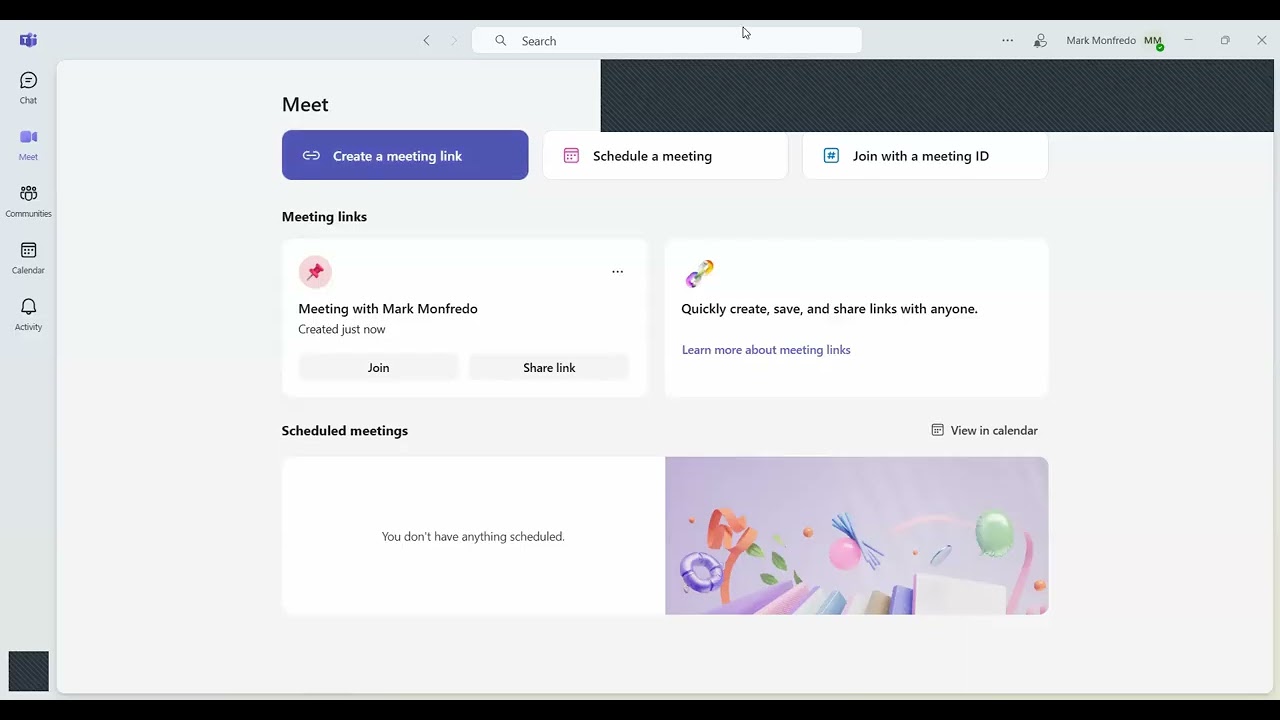Open the Activity bell in sidebar

[28, 315]
